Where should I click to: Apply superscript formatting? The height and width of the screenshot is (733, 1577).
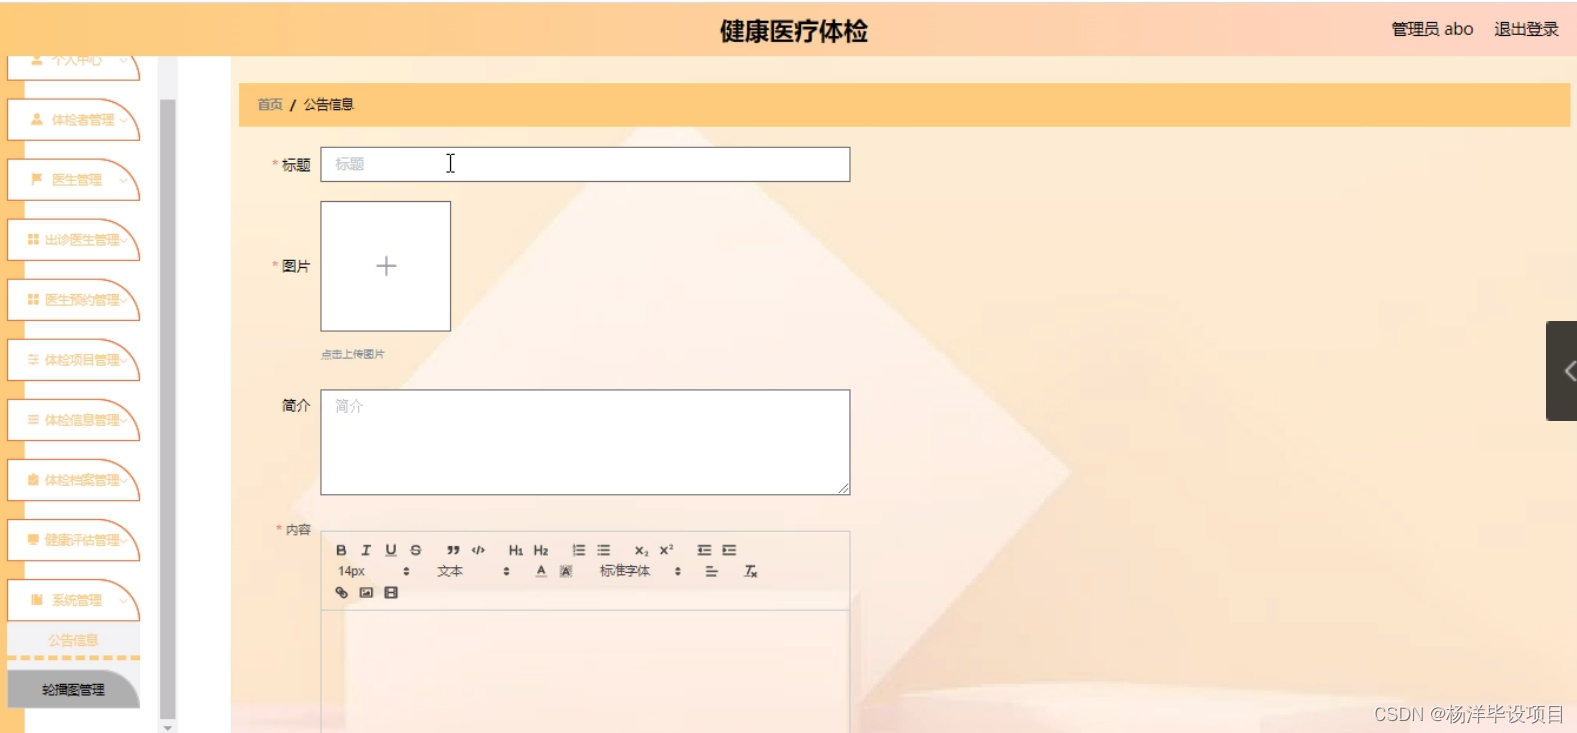coord(666,550)
